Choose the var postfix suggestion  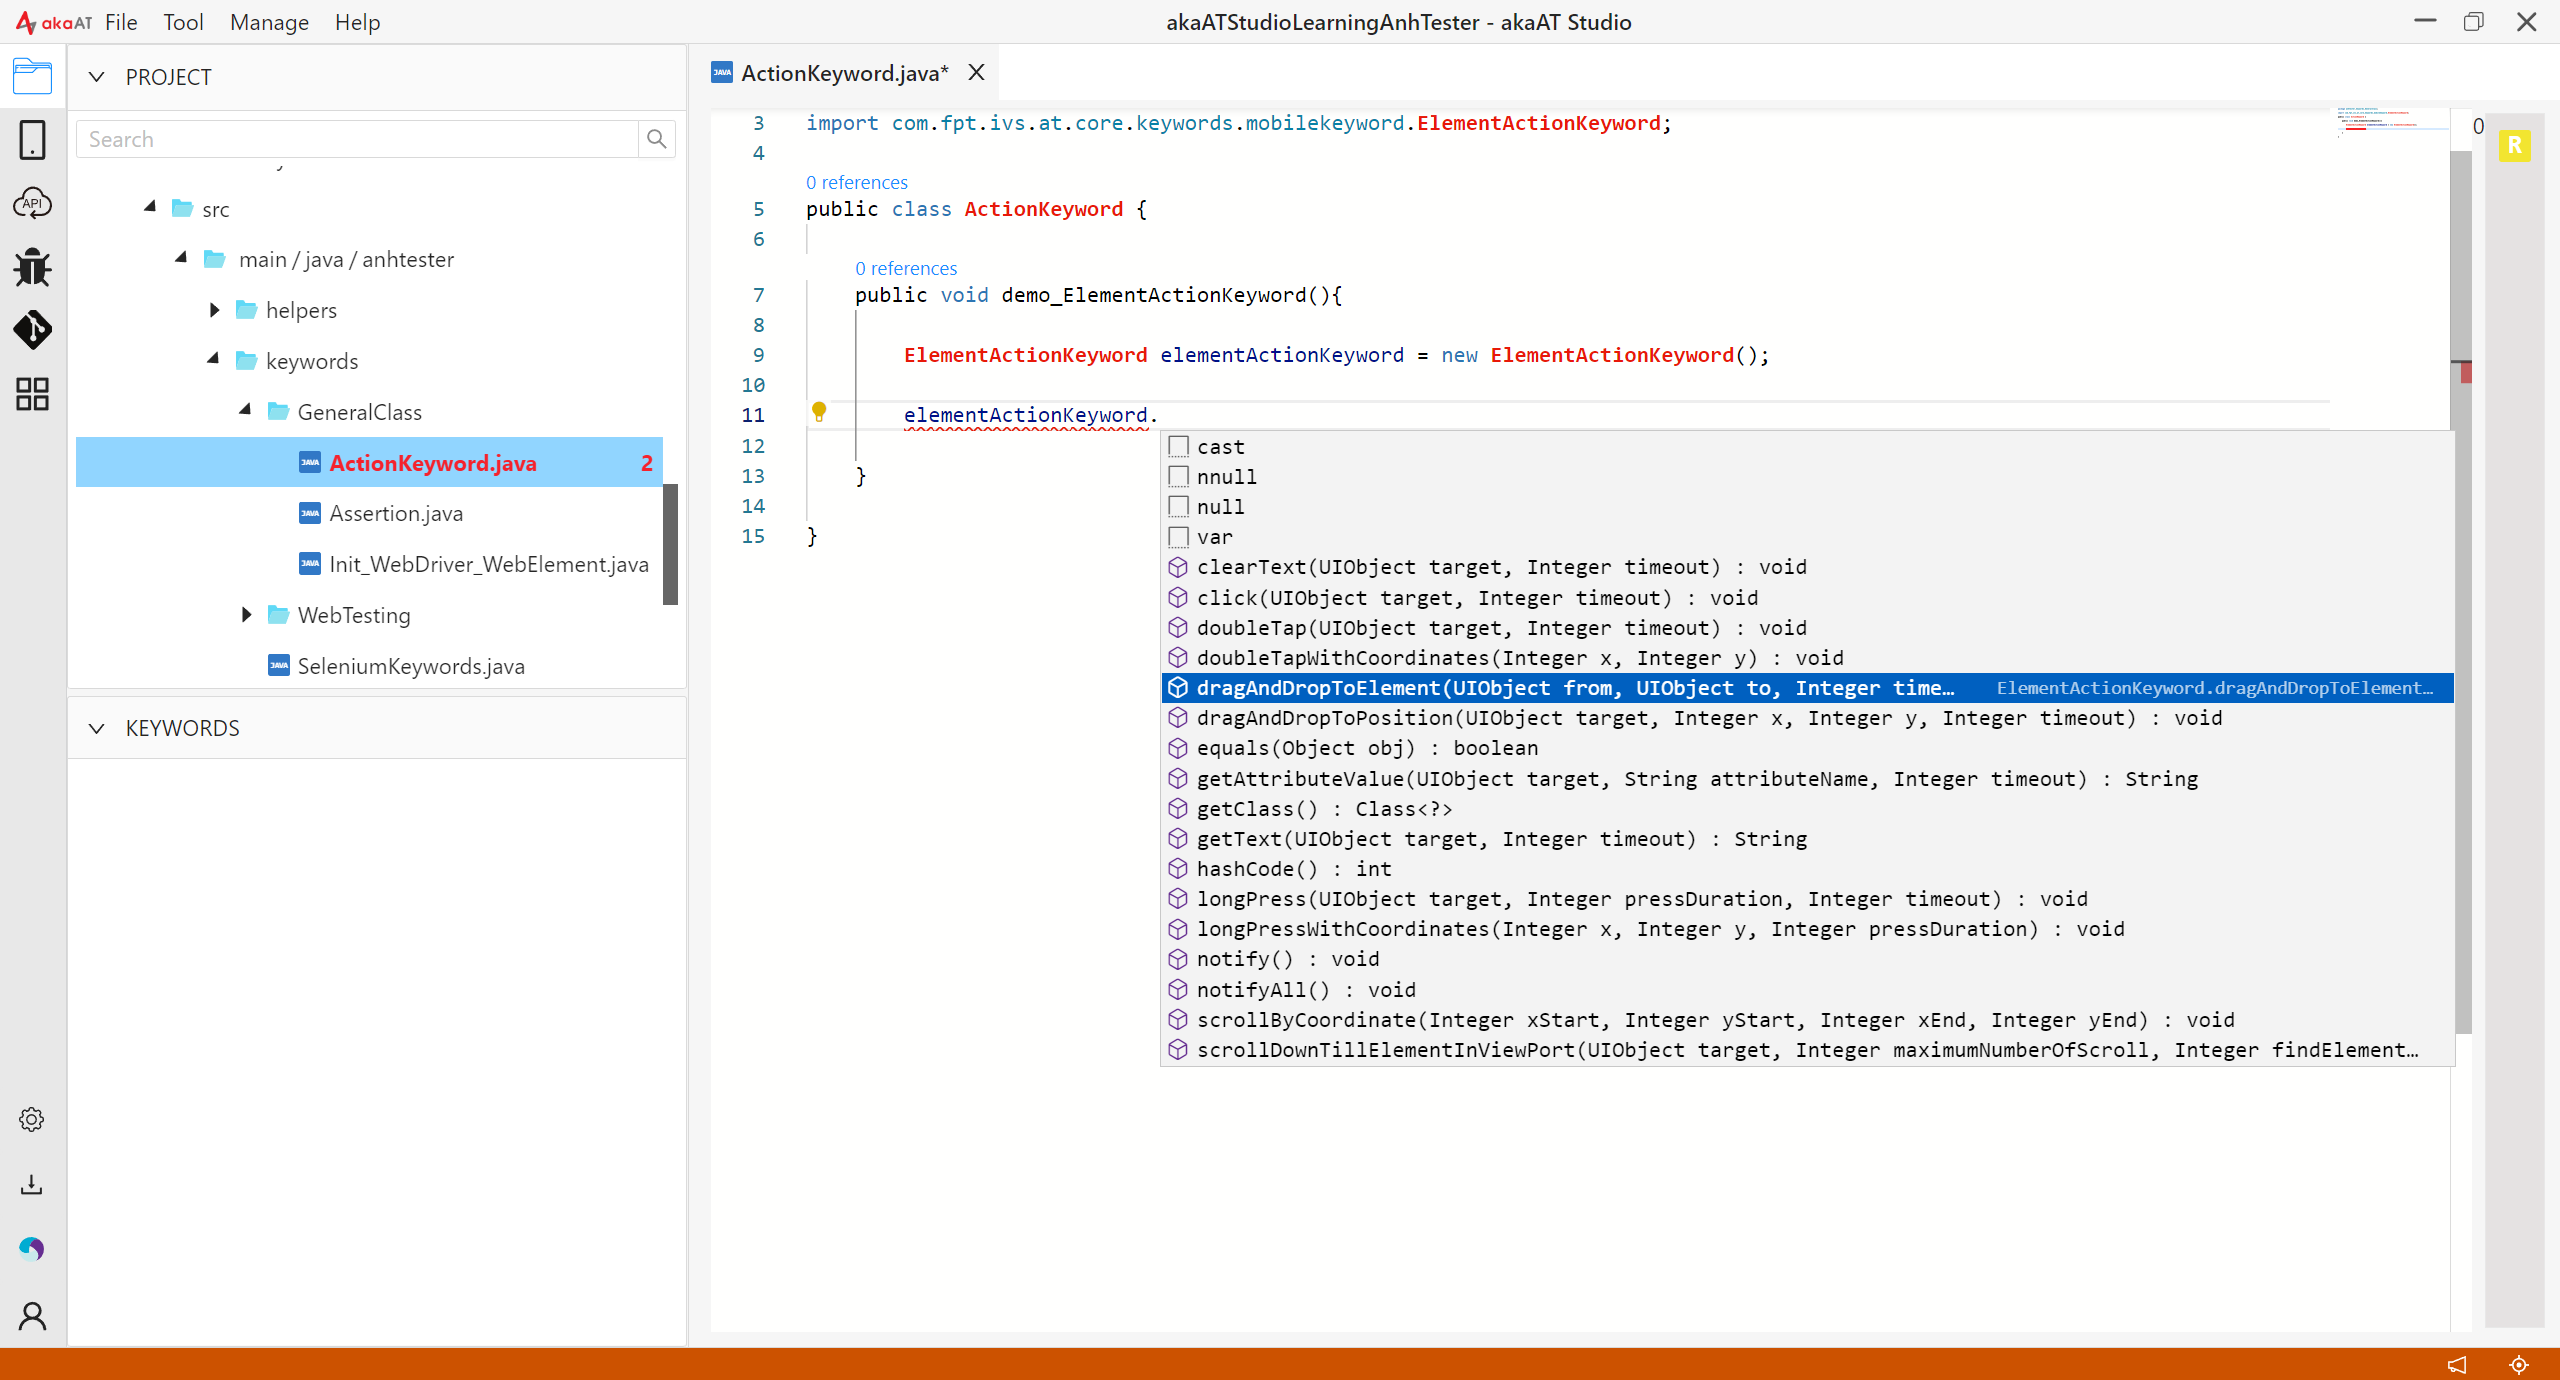tap(1807, 536)
